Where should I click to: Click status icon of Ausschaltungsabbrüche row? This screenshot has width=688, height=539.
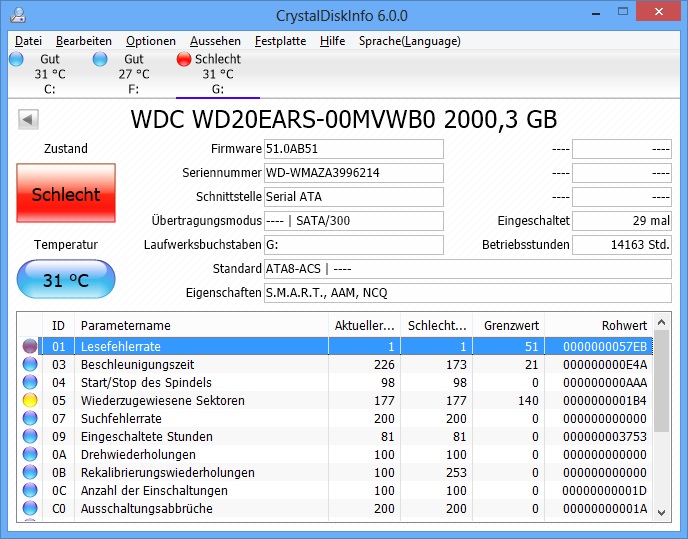[x=30, y=508]
